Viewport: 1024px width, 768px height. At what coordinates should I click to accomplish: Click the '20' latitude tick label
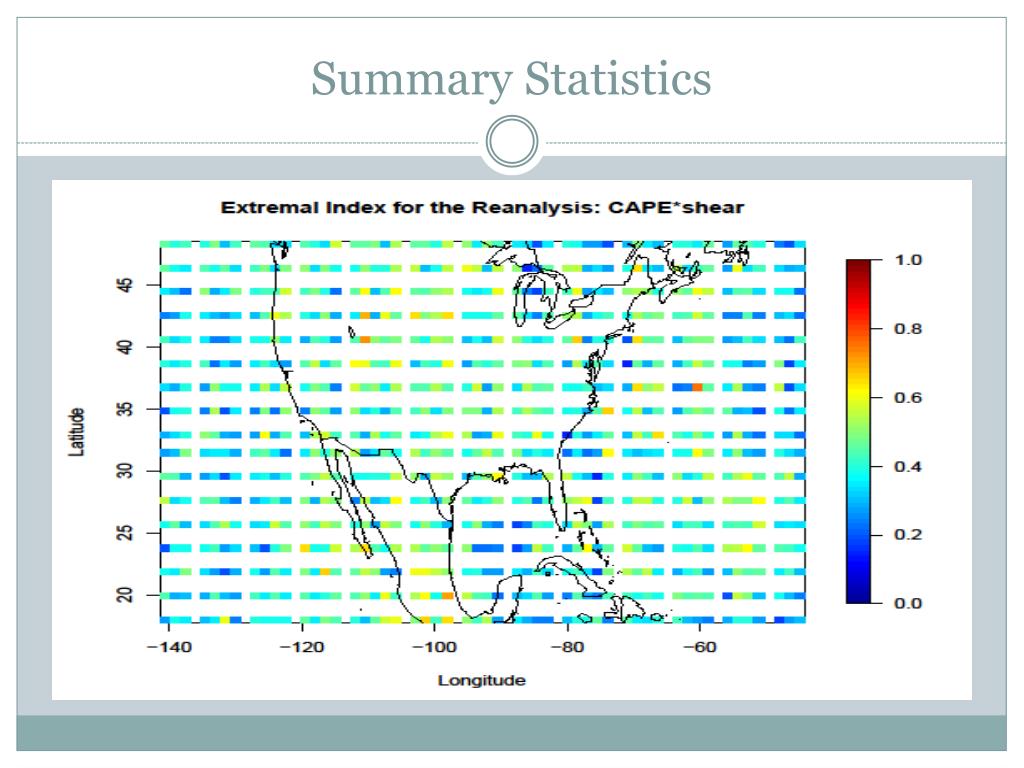coord(124,595)
